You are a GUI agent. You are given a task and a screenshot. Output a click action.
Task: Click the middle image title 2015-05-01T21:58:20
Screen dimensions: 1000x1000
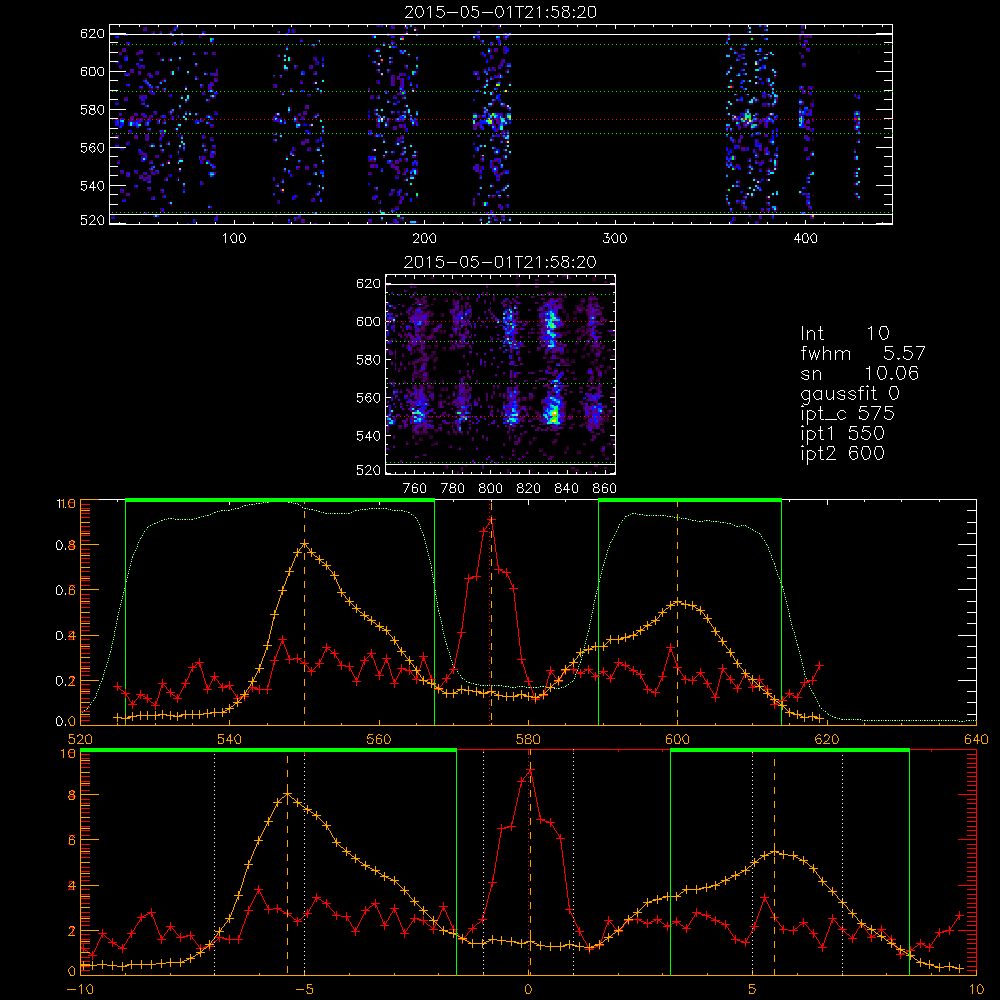[x=501, y=262]
